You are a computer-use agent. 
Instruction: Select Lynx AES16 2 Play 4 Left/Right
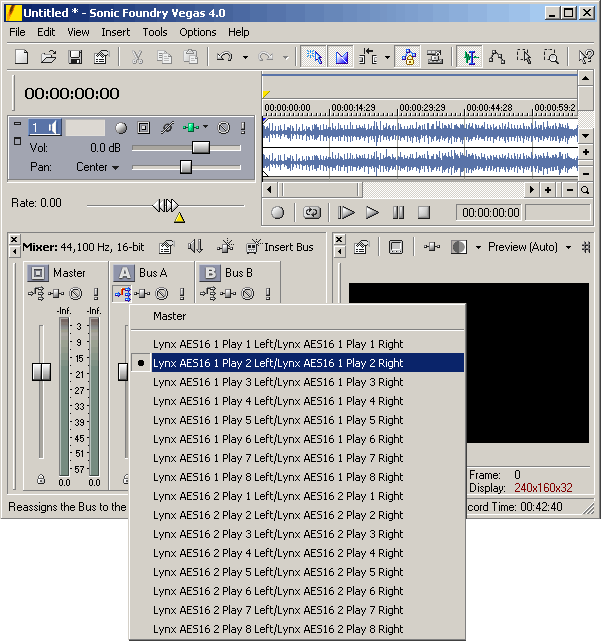[x=298, y=553]
